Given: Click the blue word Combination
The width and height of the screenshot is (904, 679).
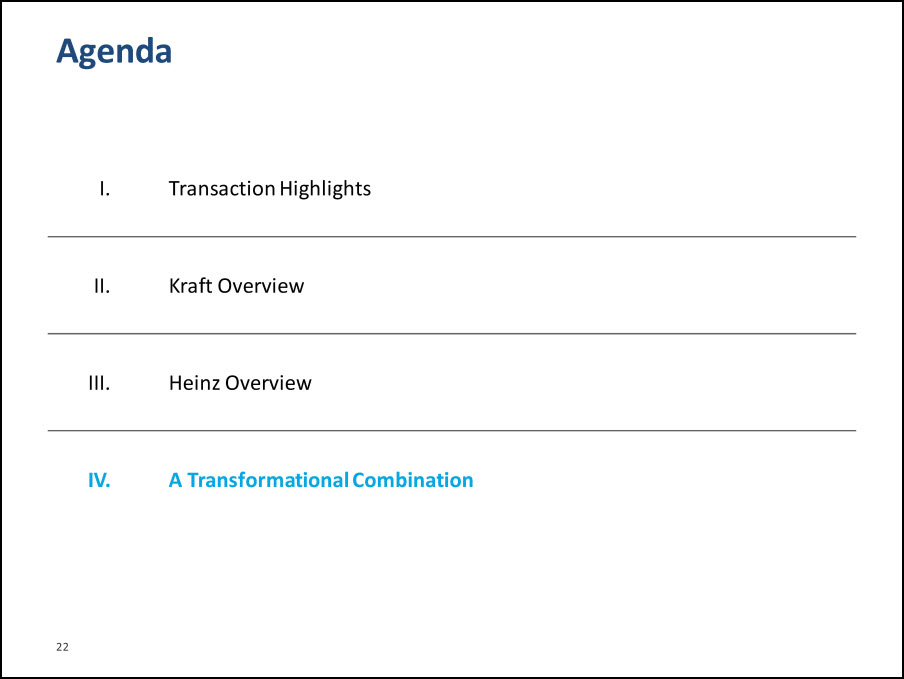Looking at the screenshot, I should [x=412, y=480].
